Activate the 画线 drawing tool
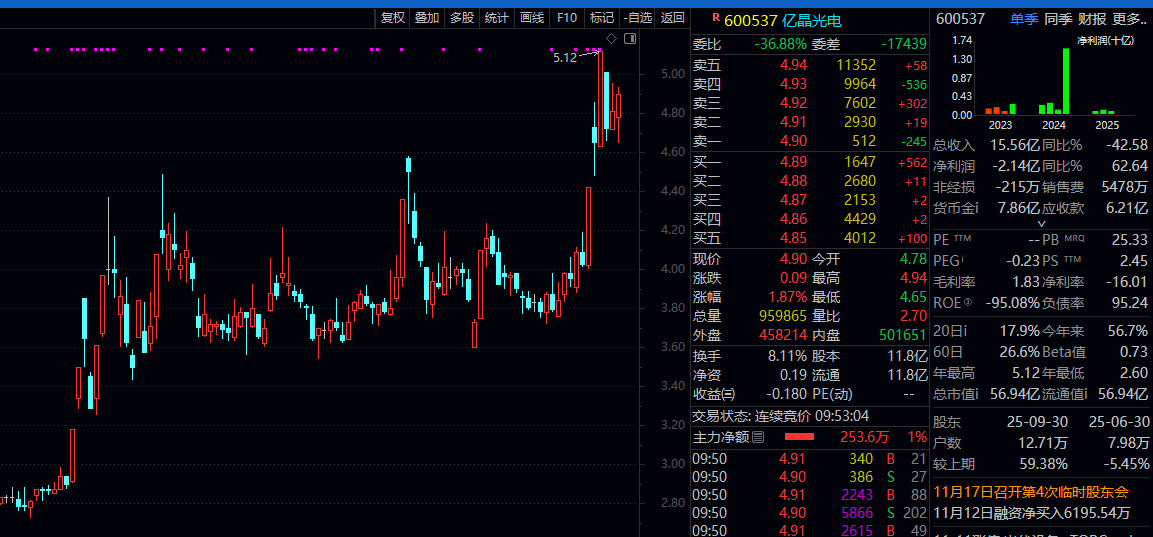The width and height of the screenshot is (1153, 537). pos(532,18)
